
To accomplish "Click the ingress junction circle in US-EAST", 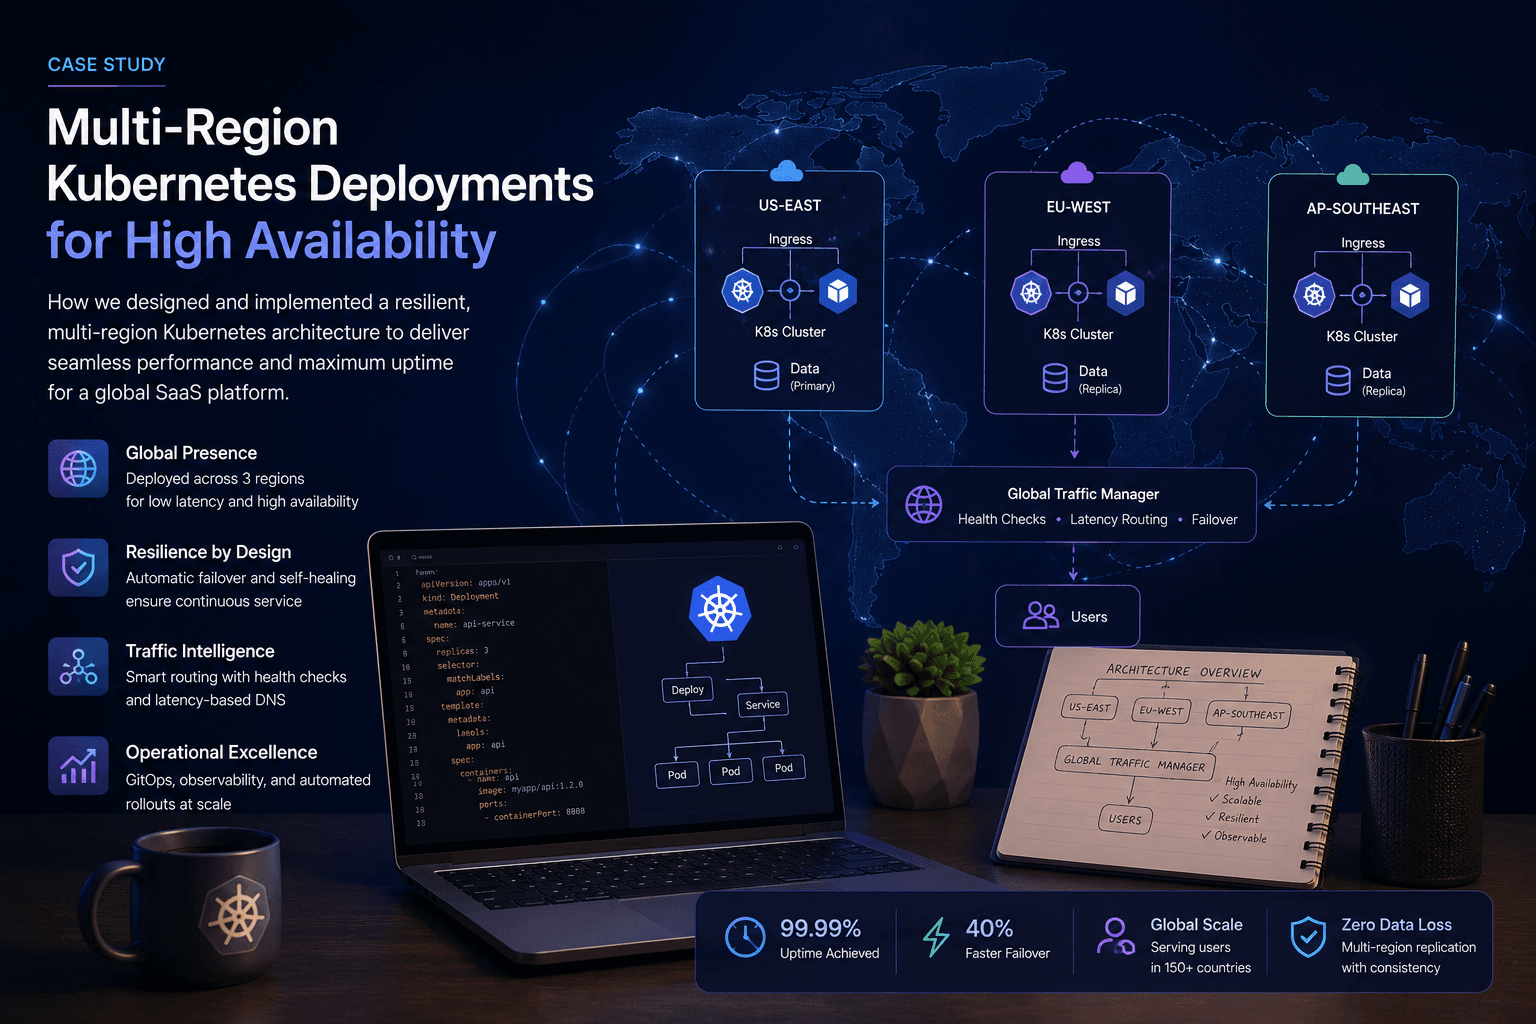I will coord(790,291).
